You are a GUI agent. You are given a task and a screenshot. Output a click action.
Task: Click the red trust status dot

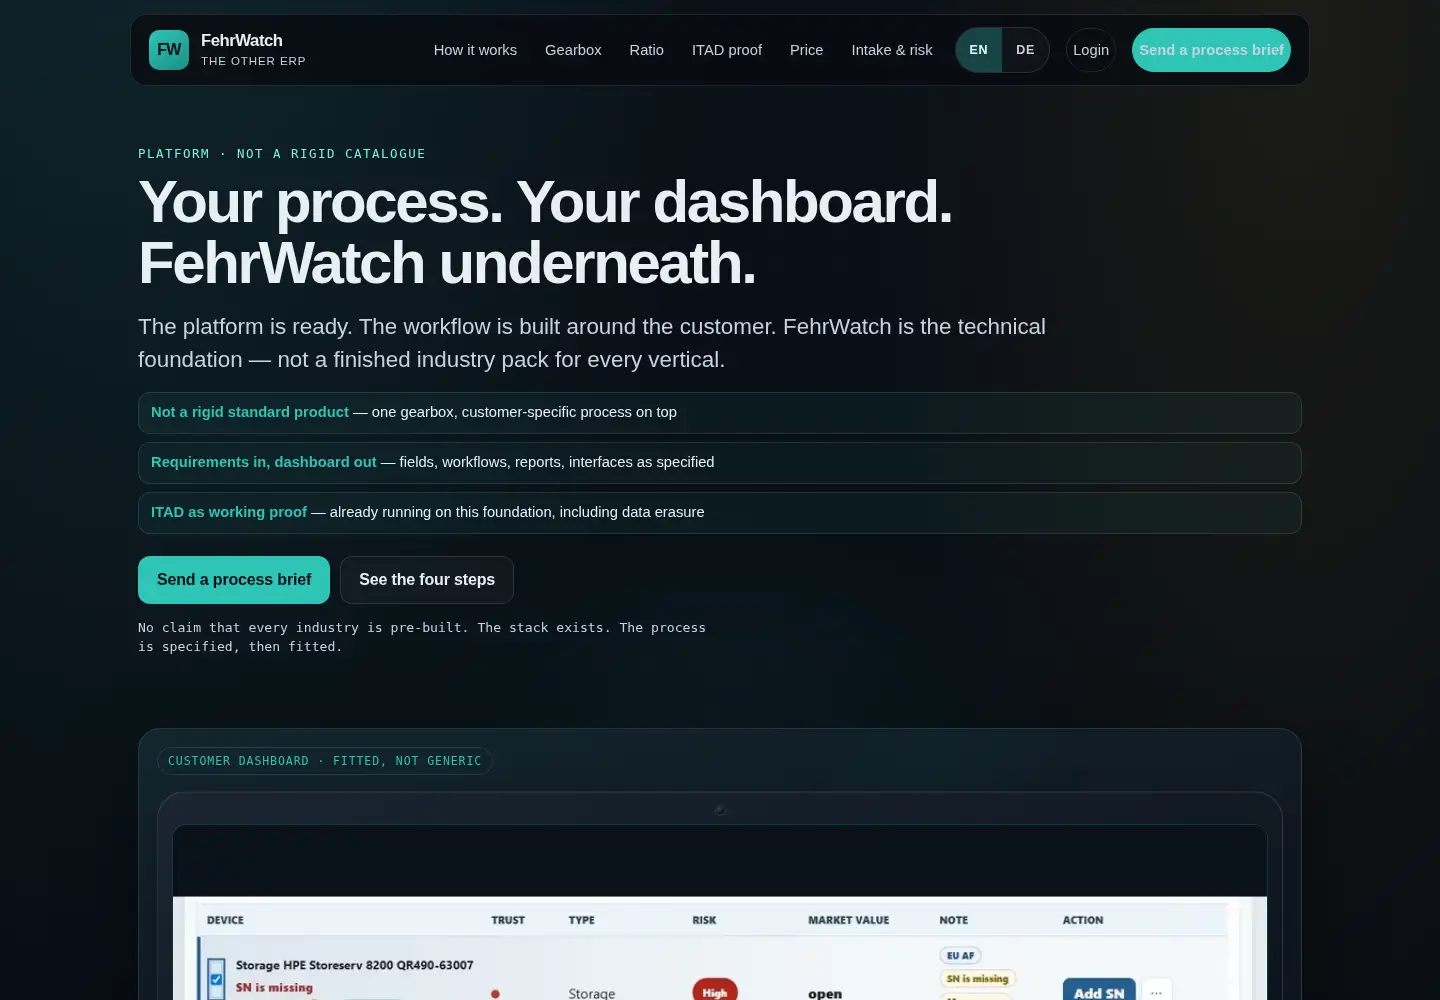click(x=495, y=994)
